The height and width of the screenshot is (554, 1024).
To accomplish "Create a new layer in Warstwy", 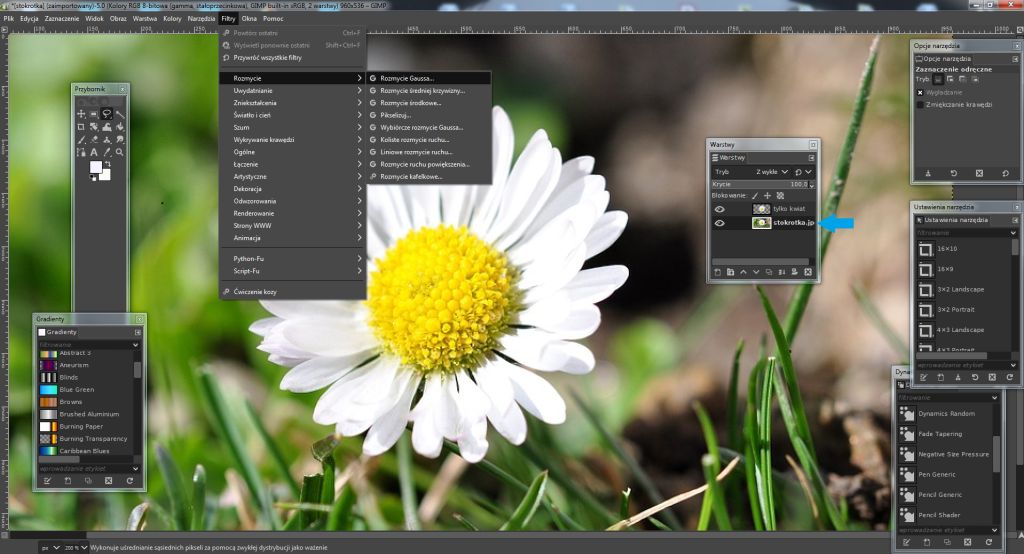I will (x=717, y=272).
